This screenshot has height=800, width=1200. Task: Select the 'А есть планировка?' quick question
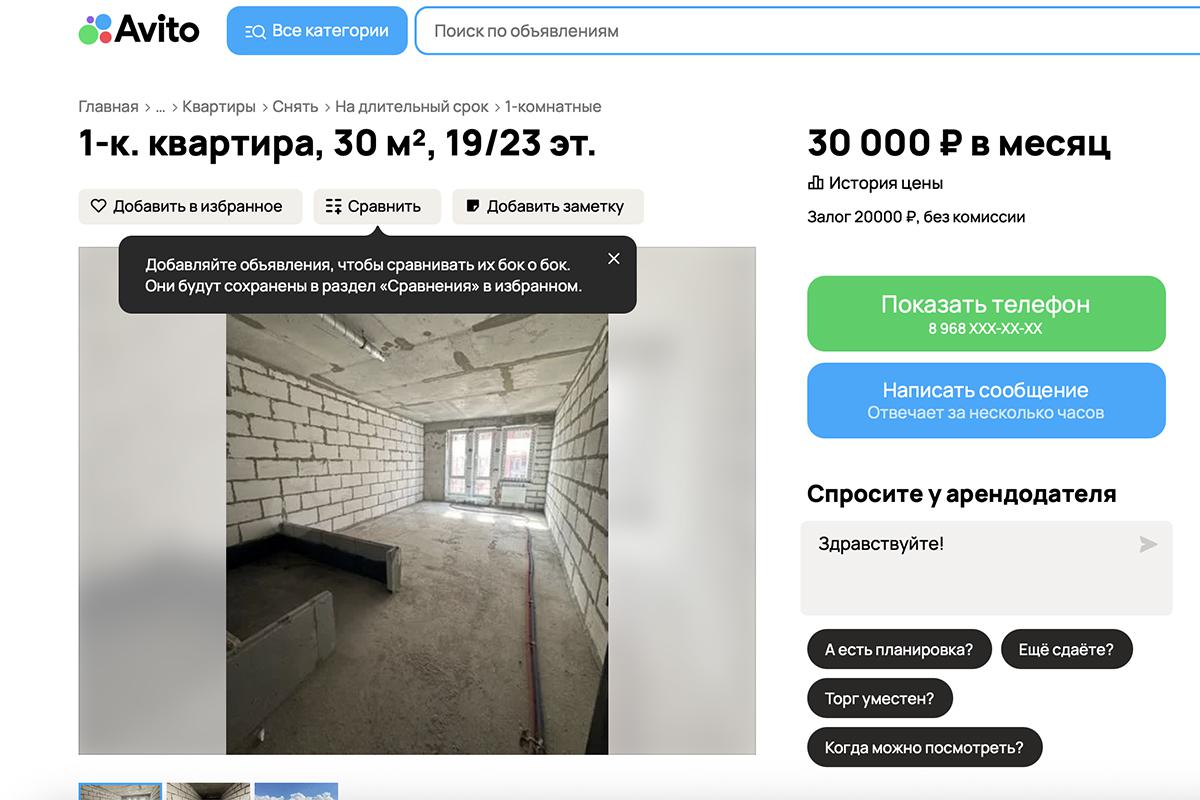click(899, 649)
